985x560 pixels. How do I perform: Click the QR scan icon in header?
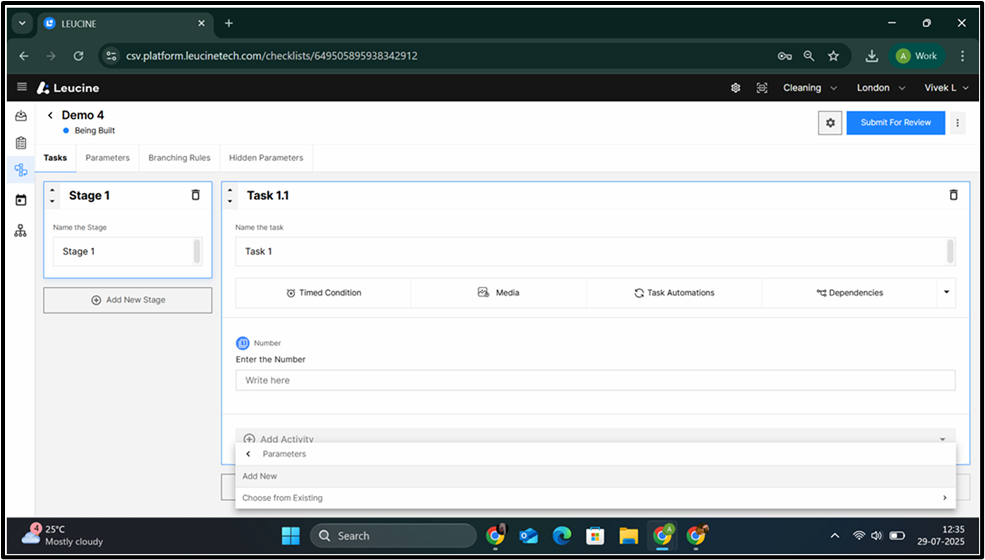(x=762, y=88)
